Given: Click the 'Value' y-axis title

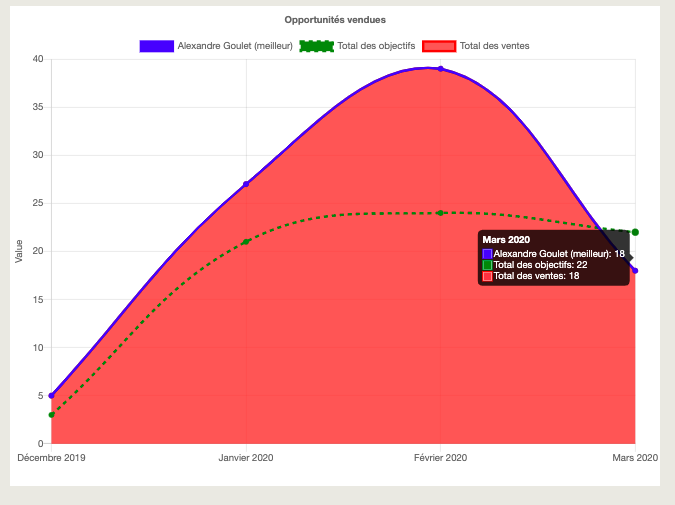Looking at the screenshot, I should click(x=19, y=251).
